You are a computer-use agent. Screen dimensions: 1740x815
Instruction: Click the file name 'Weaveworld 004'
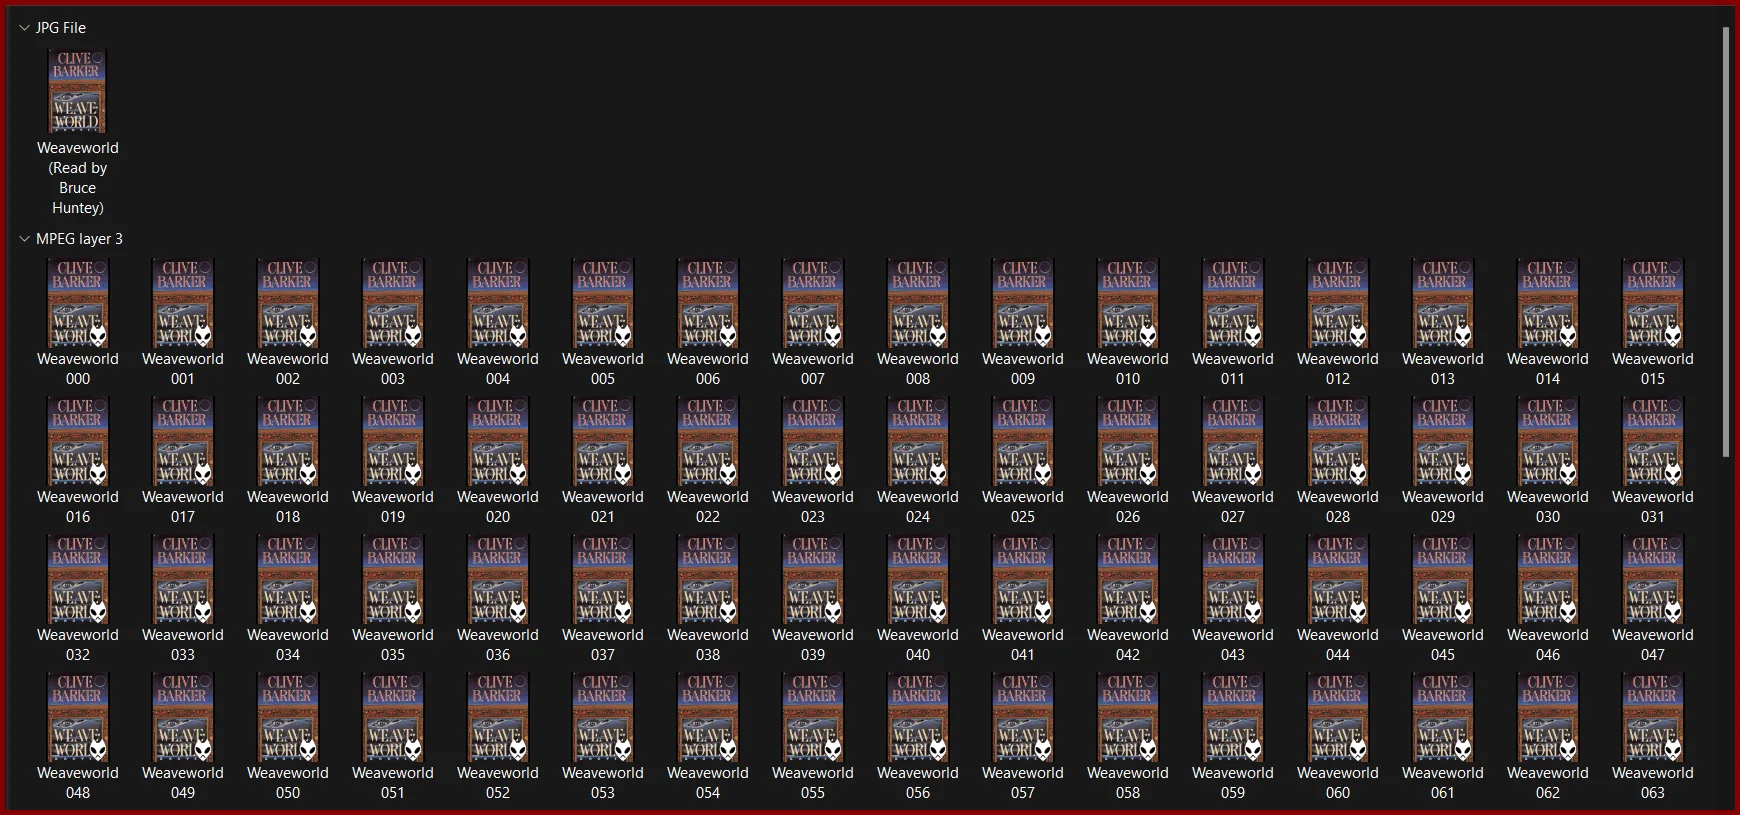[498, 369]
